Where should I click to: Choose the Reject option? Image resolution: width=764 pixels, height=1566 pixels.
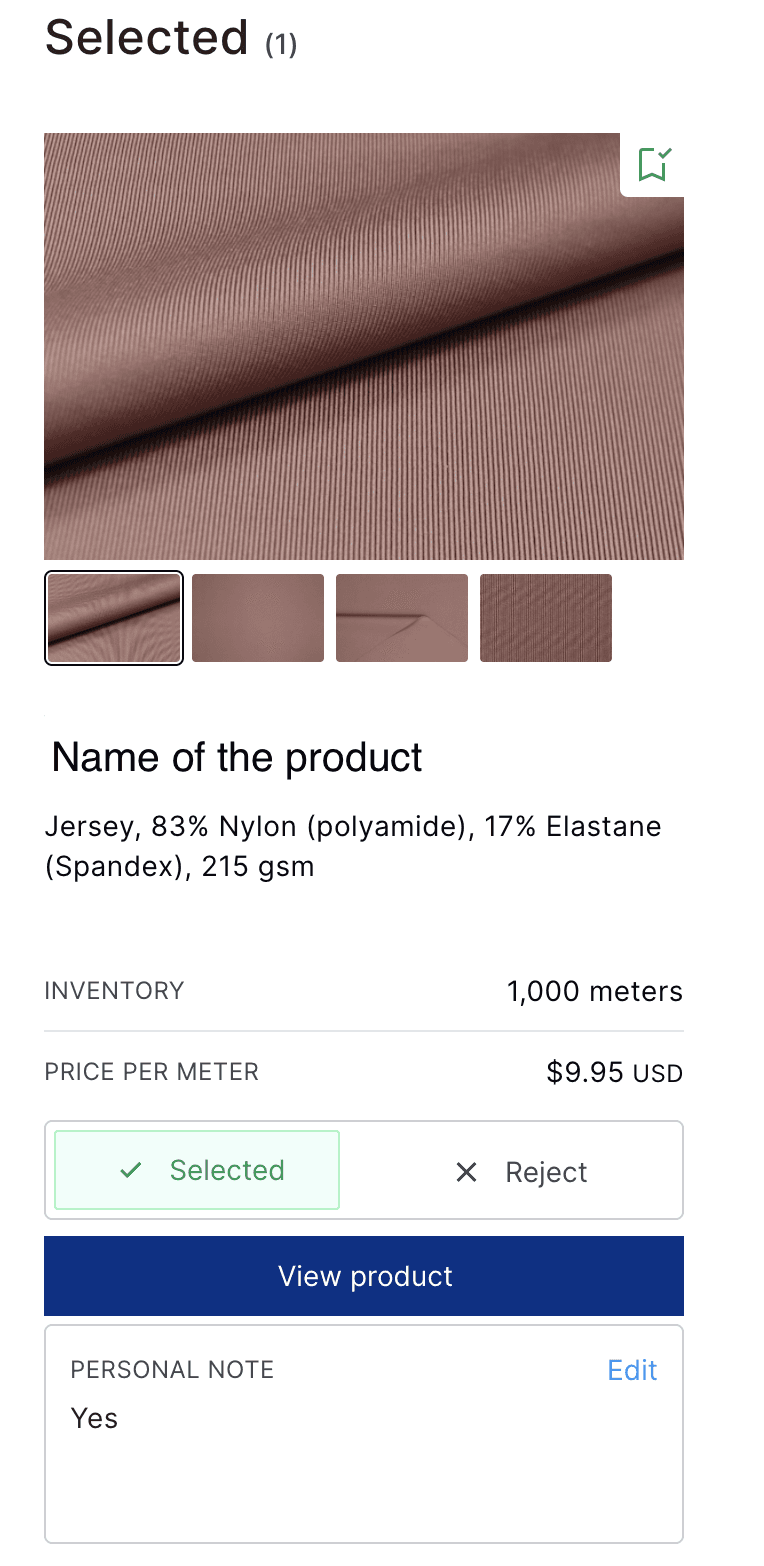click(520, 1172)
